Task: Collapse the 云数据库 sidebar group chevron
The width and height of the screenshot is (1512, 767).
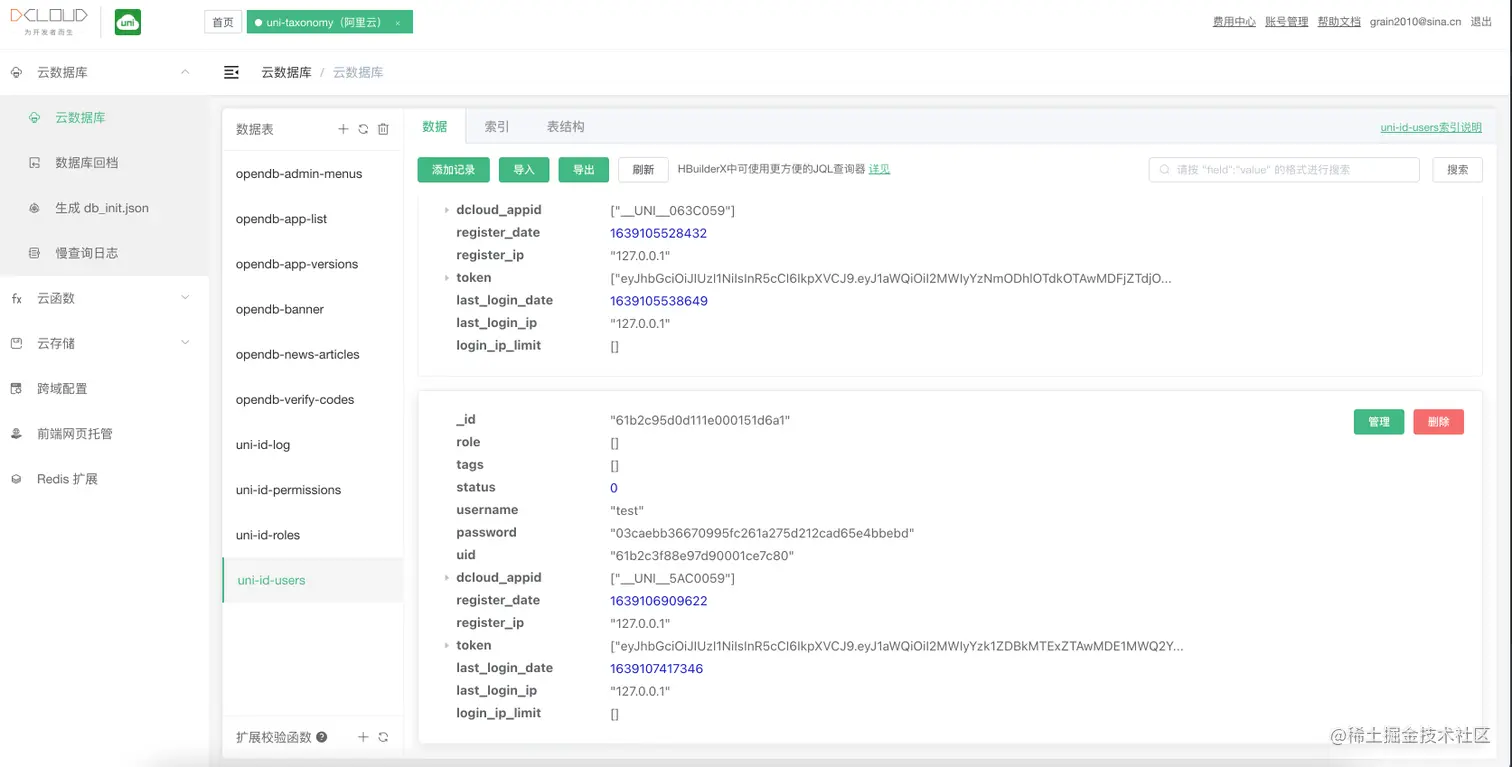Action: 185,72
